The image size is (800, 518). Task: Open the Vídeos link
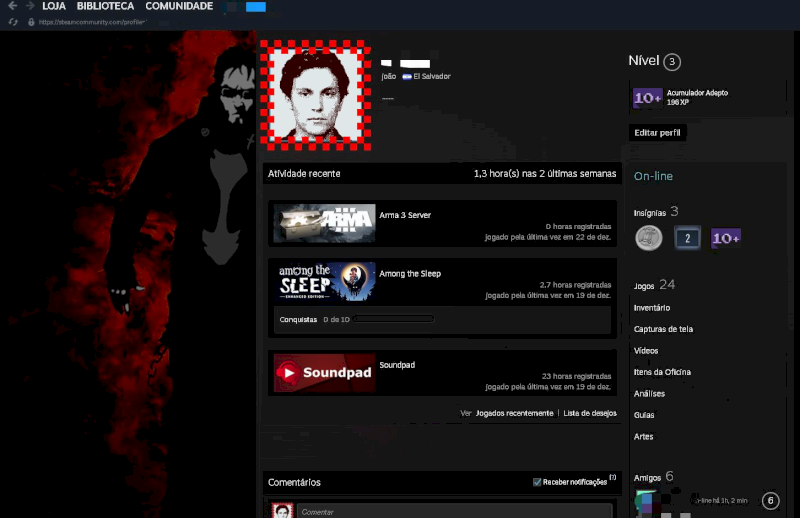coord(646,351)
